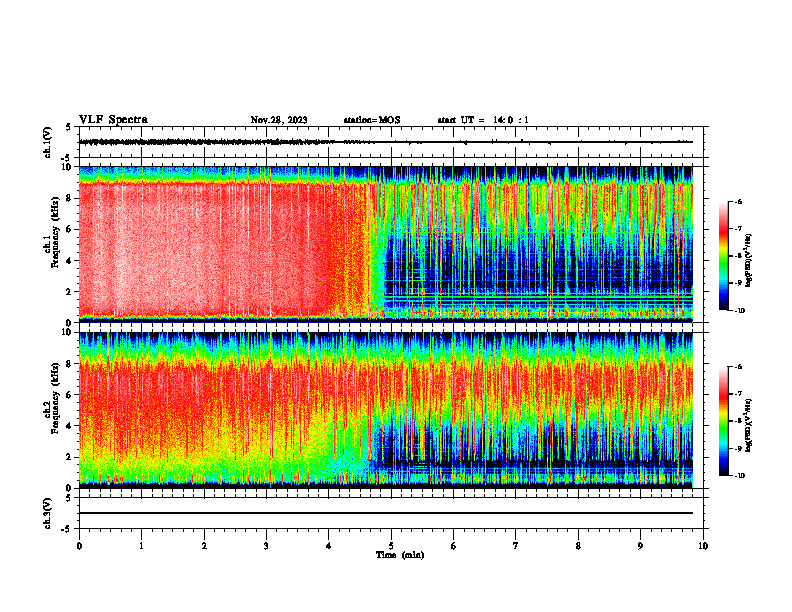Click the "2" kHz tick of ch.2 spectrogram
This screenshot has height=612, width=792.
click(69, 457)
